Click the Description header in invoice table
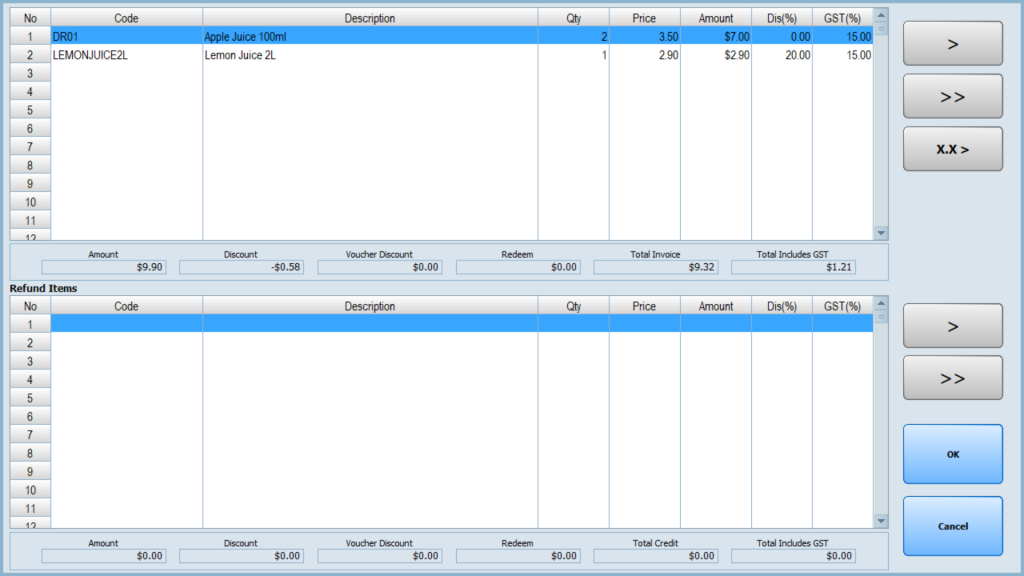 click(x=369, y=18)
